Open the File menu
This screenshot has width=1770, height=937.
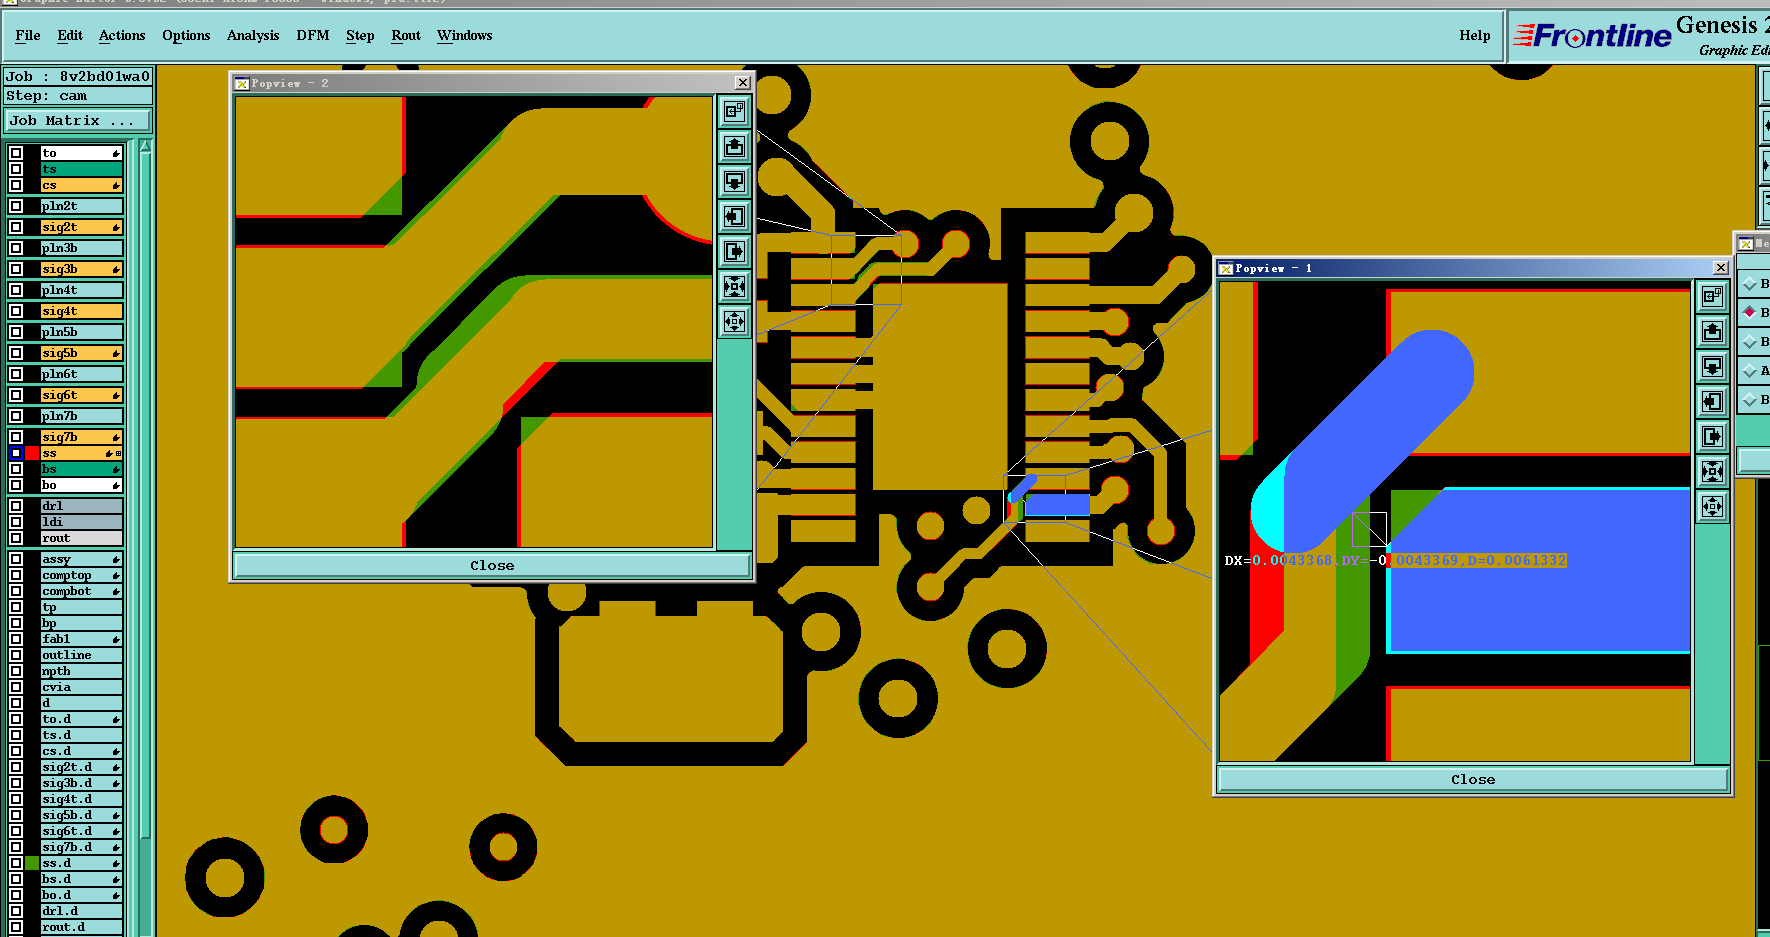pyautogui.click(x=28, y=35)
